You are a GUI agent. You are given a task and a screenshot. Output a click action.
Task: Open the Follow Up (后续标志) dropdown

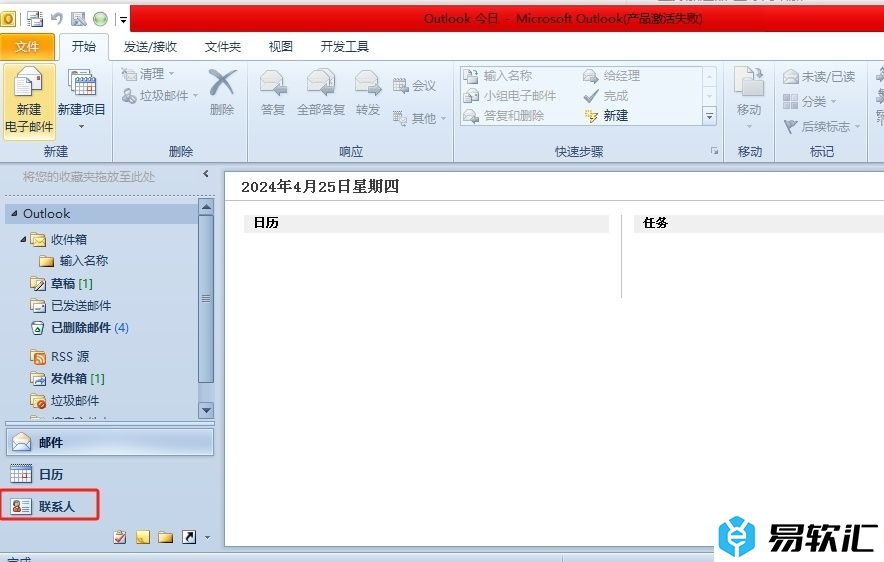pyautogui.click(x=821, y=127)
